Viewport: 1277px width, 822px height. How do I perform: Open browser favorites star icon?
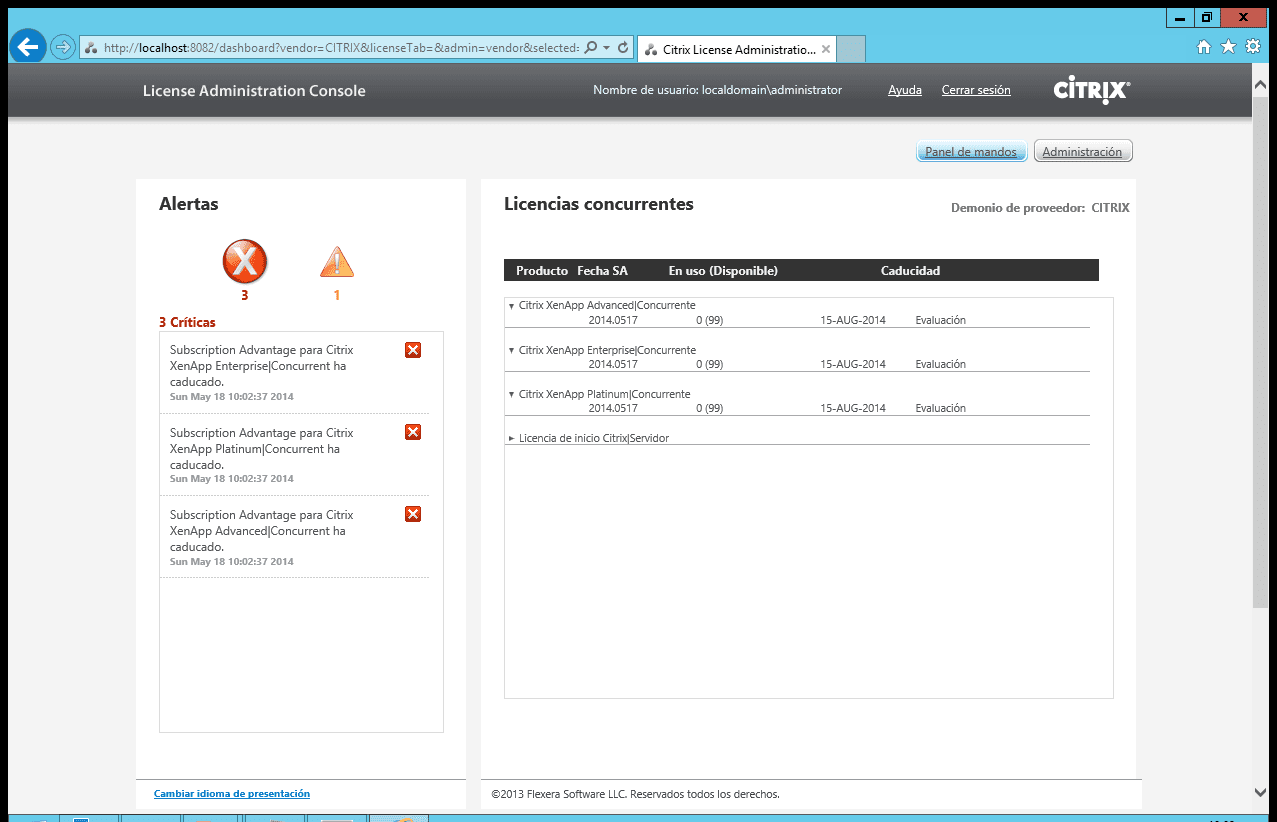(x=1228, y=47)
